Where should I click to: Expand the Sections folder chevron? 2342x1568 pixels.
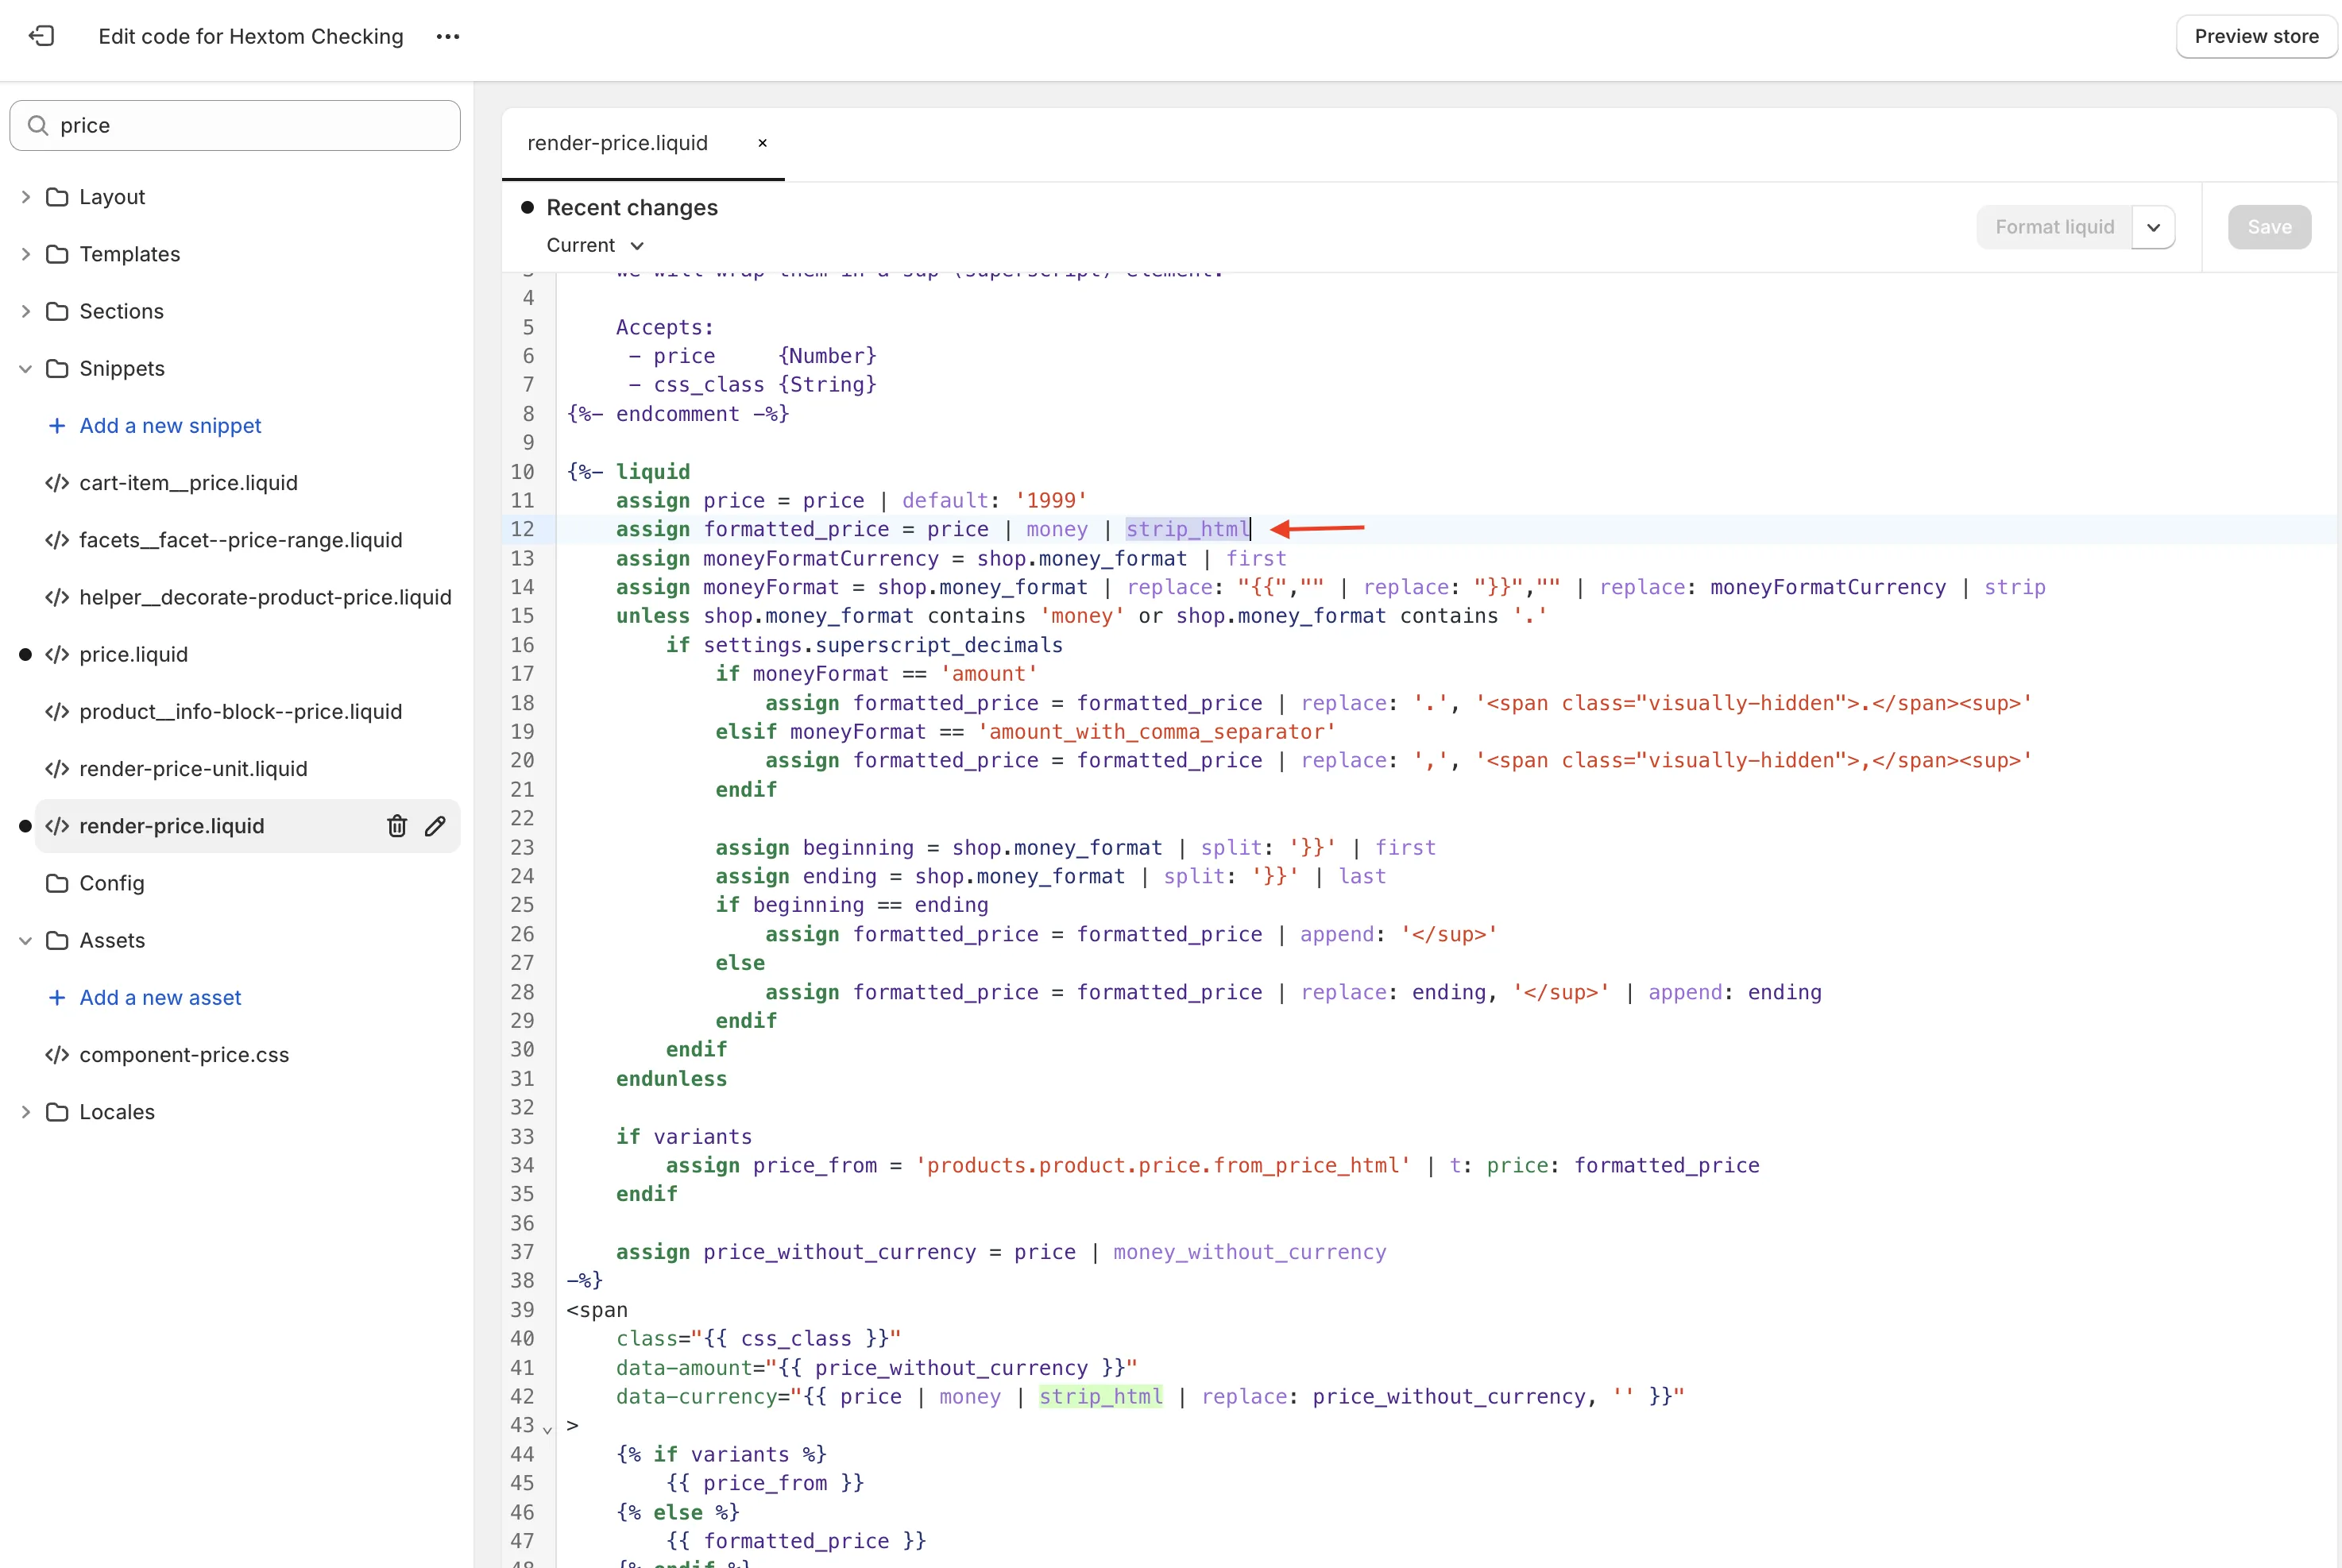click(26, 311)
